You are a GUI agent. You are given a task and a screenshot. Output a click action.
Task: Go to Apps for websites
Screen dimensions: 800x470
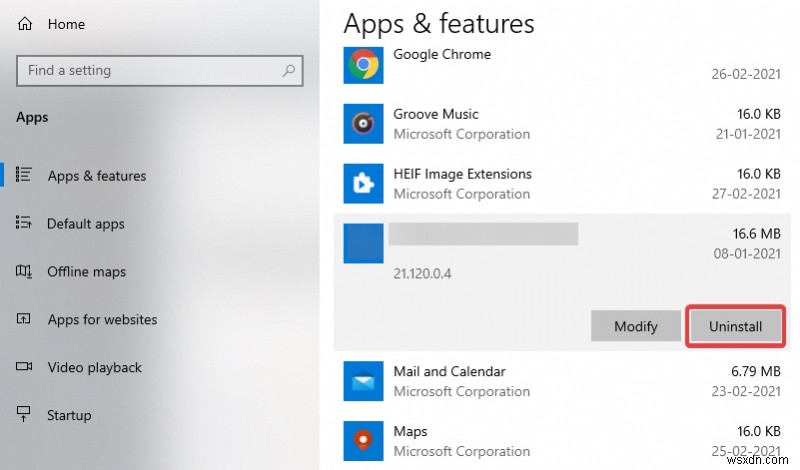pos(102,320)
